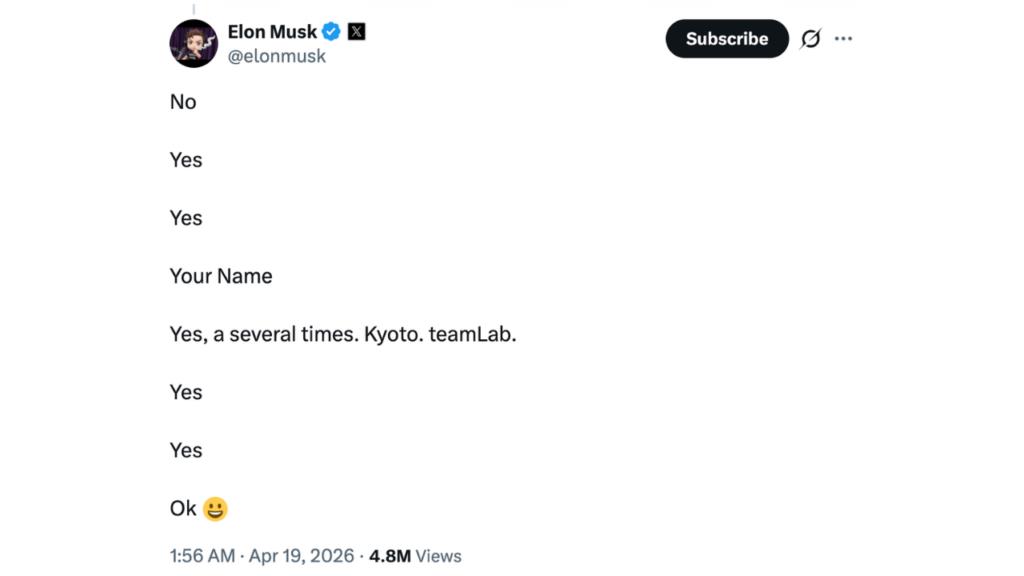Click the 1:56 AM timestamp link
1024x576 pixels.
pos(202,556)
